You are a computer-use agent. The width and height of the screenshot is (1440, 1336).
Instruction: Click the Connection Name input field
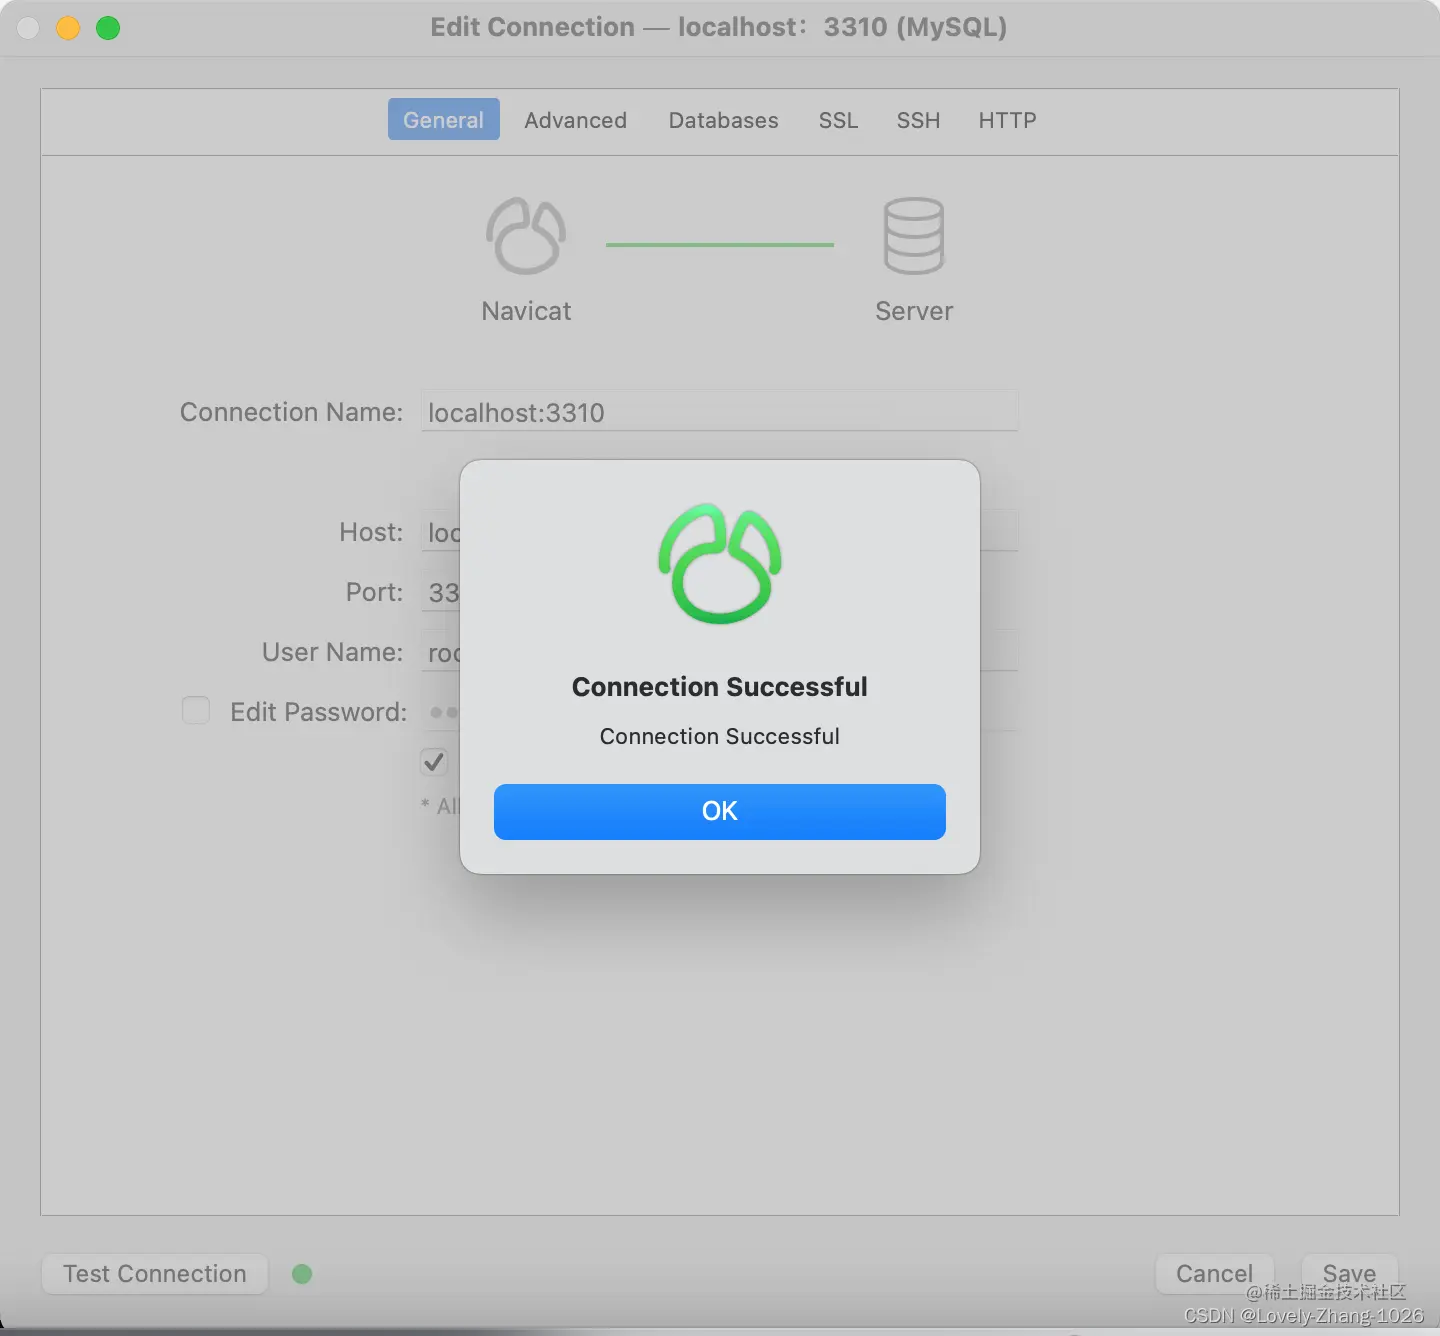[720, 412]
